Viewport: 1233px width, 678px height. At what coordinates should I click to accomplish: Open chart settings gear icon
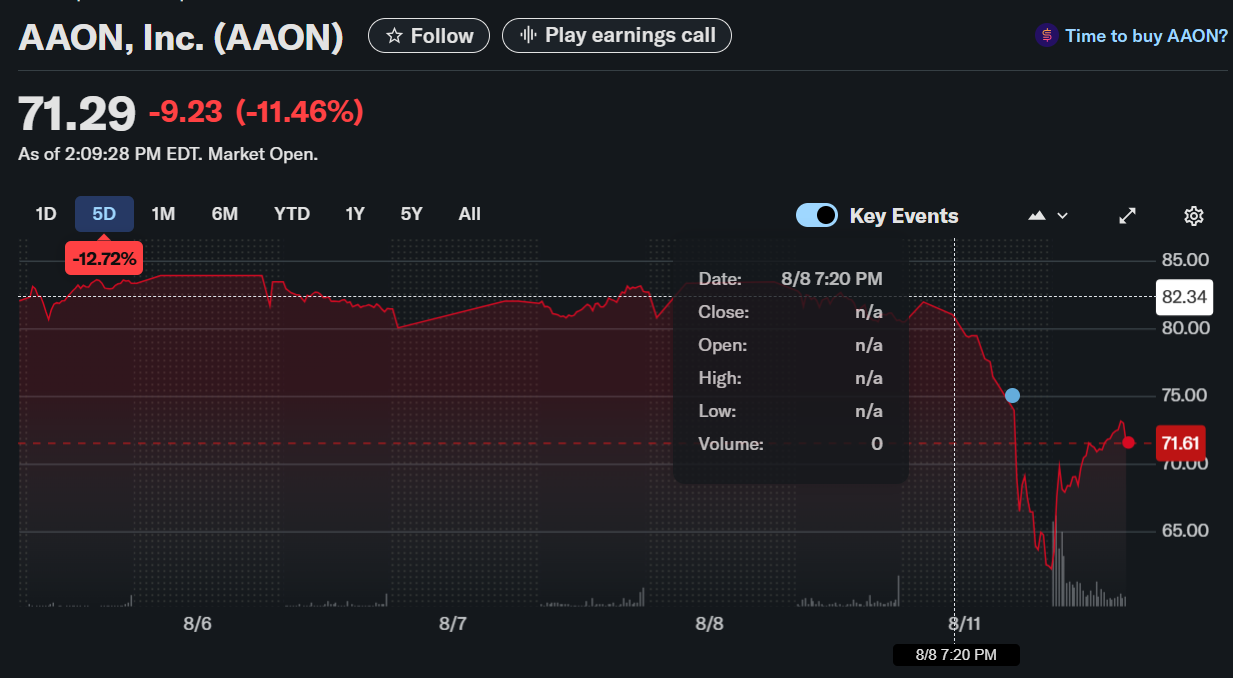click(x=1193, y=216)
